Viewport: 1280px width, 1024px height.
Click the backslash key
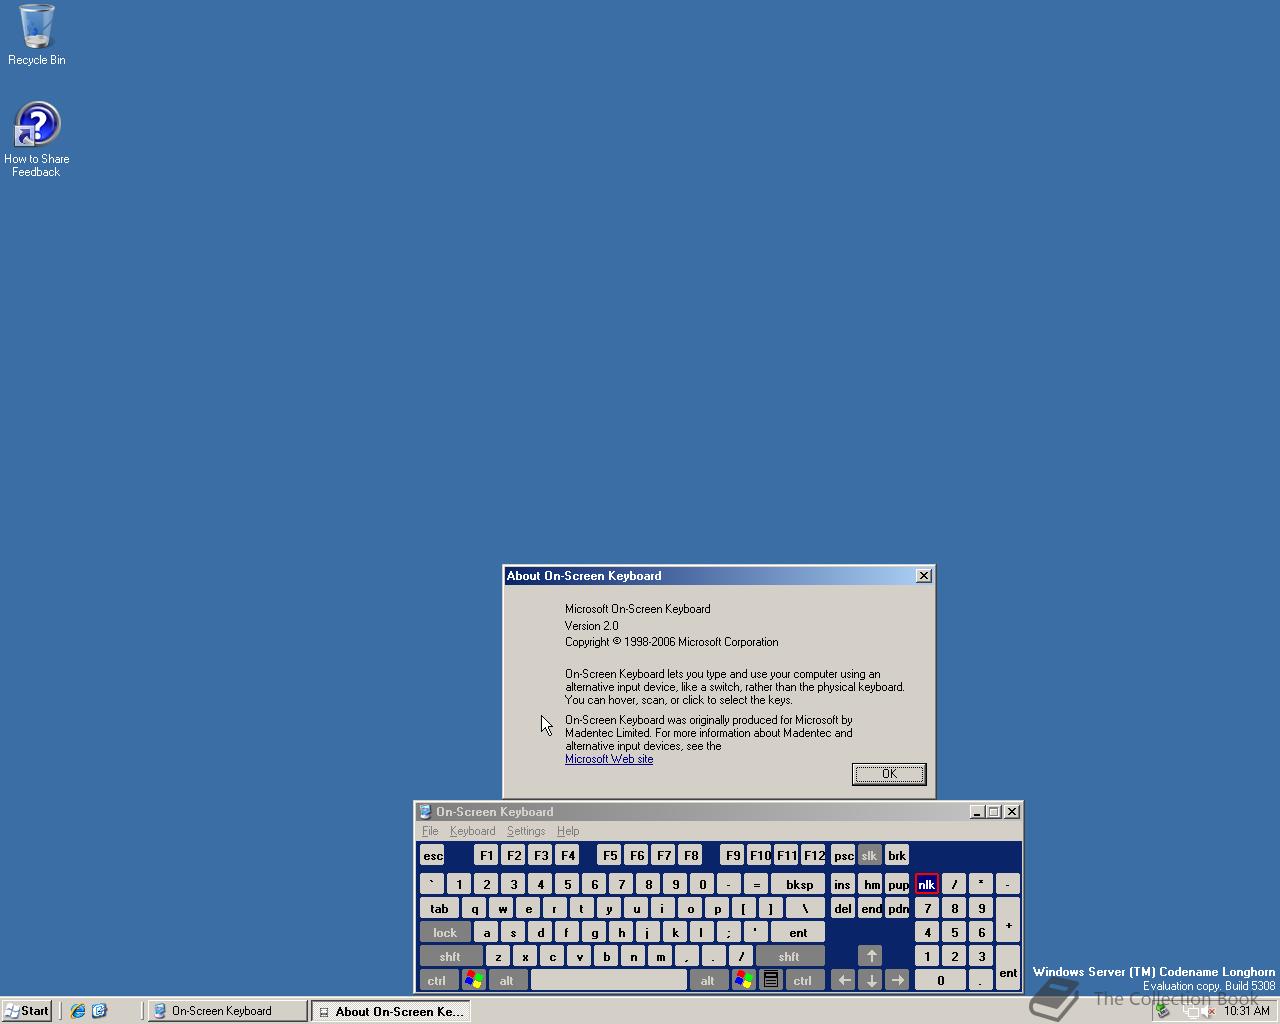click(805, 909)
